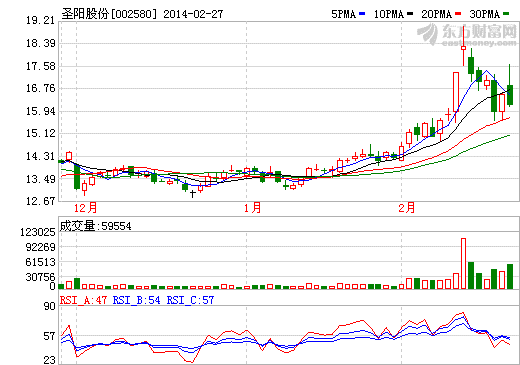The width and height of the screenshot is (520, 365).
Task: Click the red 20PMA legend color swatch
Action: pos(458,14)
